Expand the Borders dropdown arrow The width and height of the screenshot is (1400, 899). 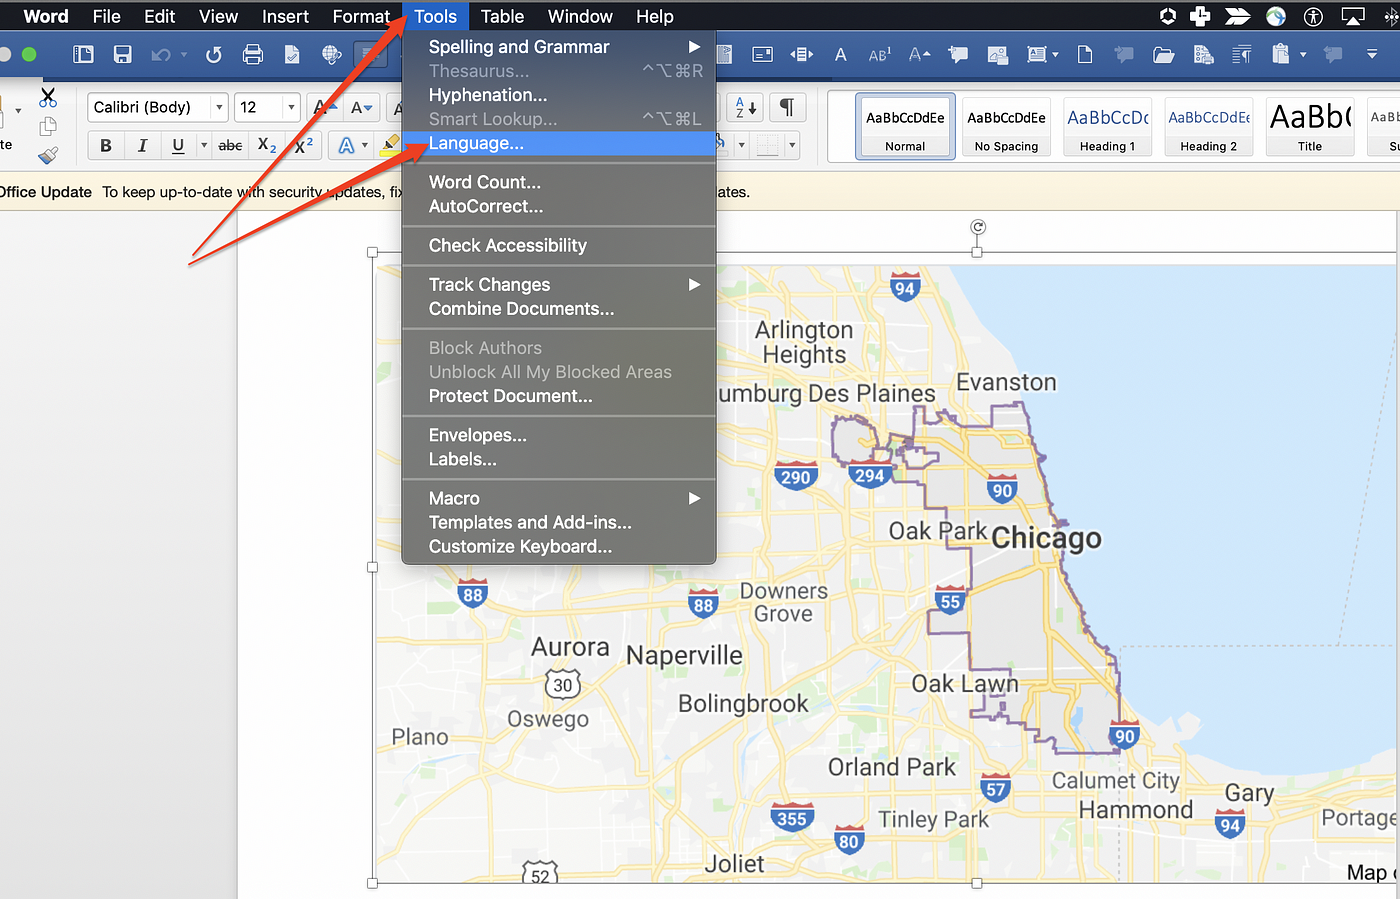(792, 146)
